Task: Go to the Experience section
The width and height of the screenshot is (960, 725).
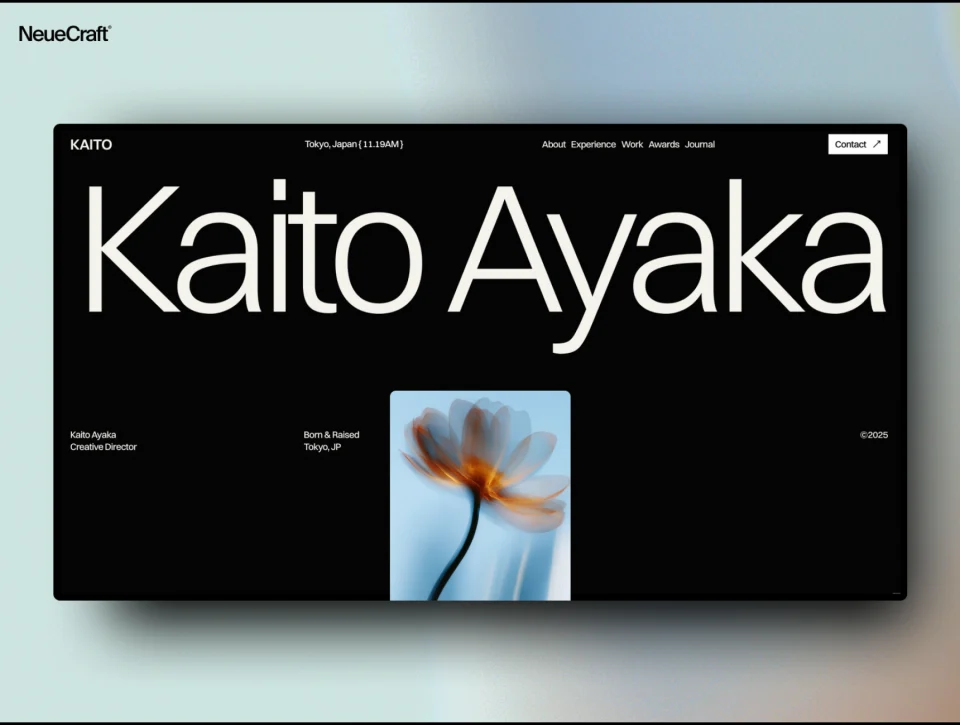Action: click(593, 145)
